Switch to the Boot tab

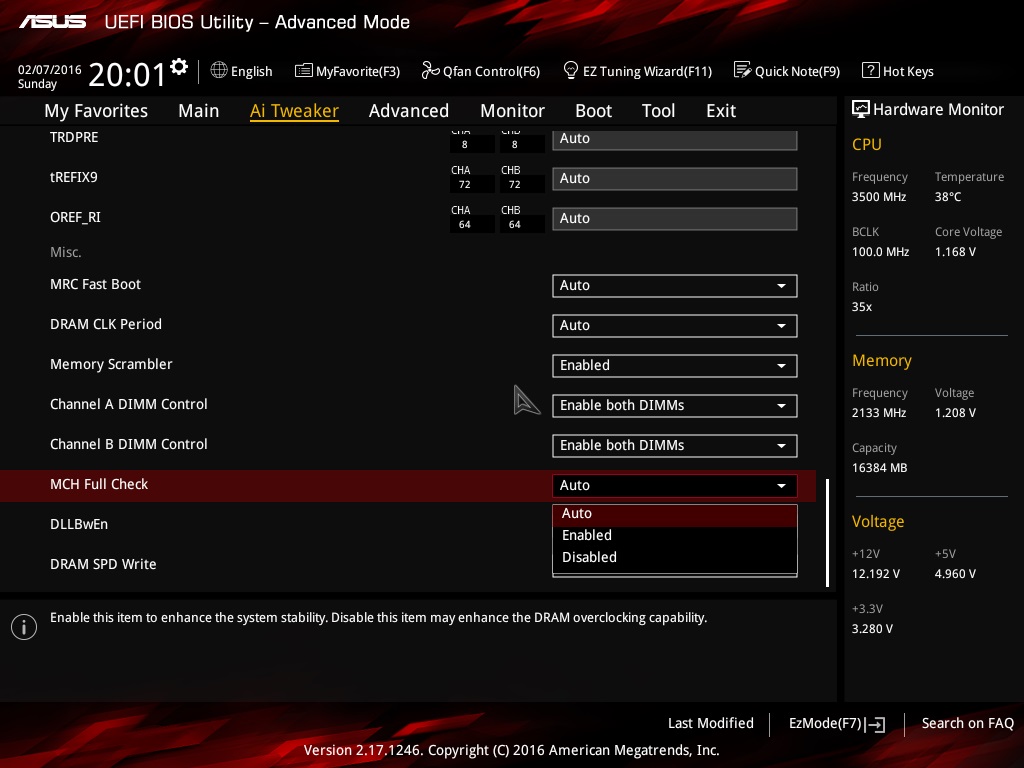(594, 111)
